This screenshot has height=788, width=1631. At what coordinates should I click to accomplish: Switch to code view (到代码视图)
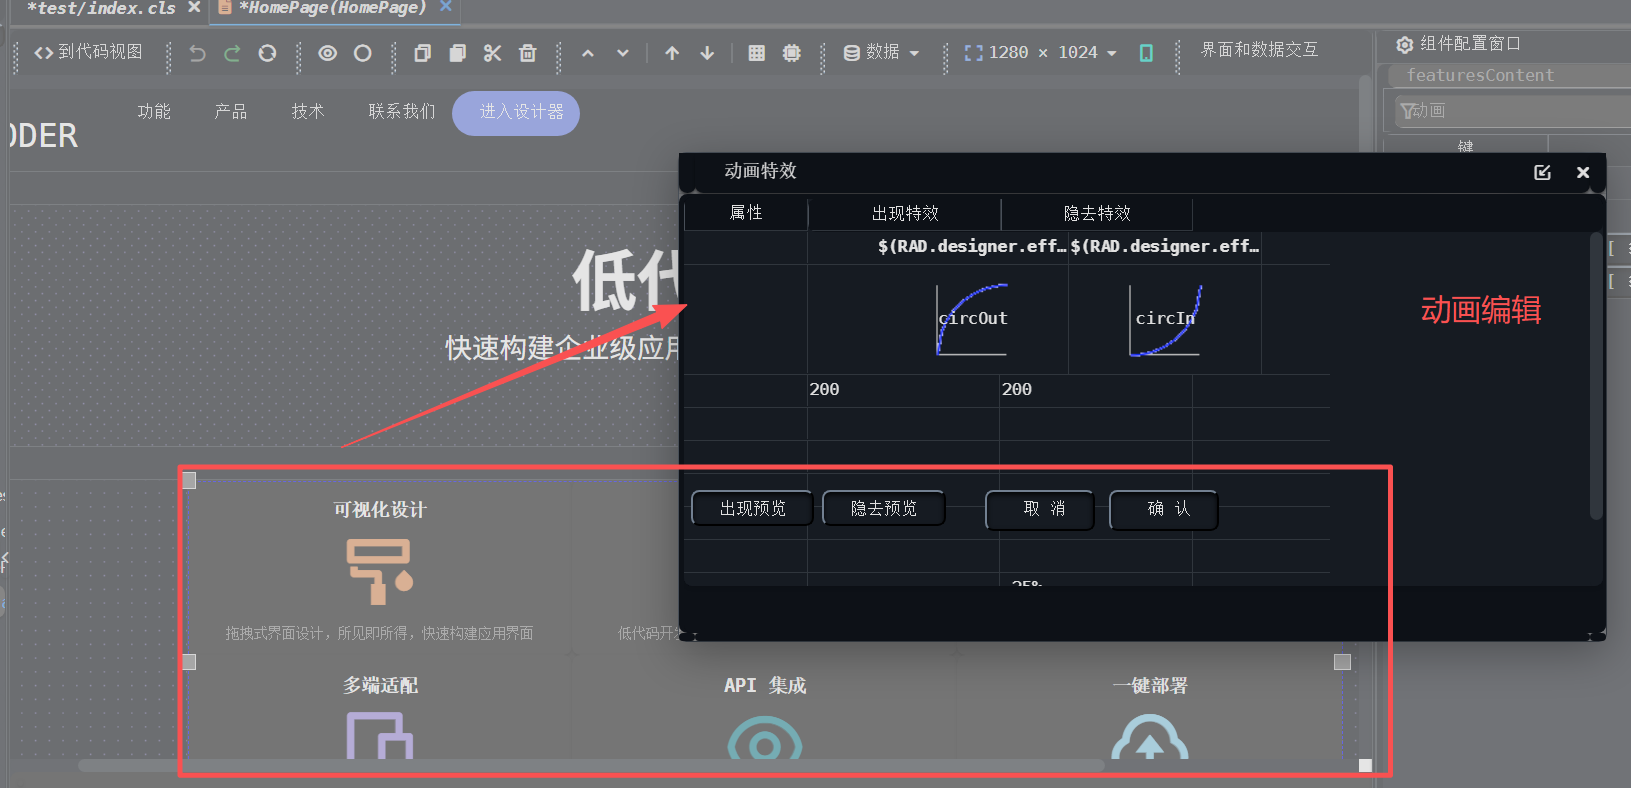[x=88, y=52]
